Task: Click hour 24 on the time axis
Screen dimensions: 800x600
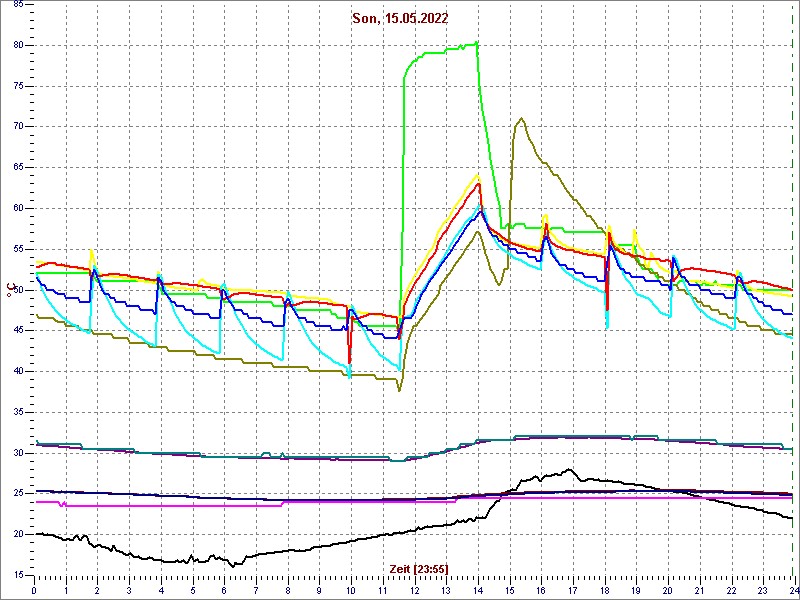Action: (793, 590)
